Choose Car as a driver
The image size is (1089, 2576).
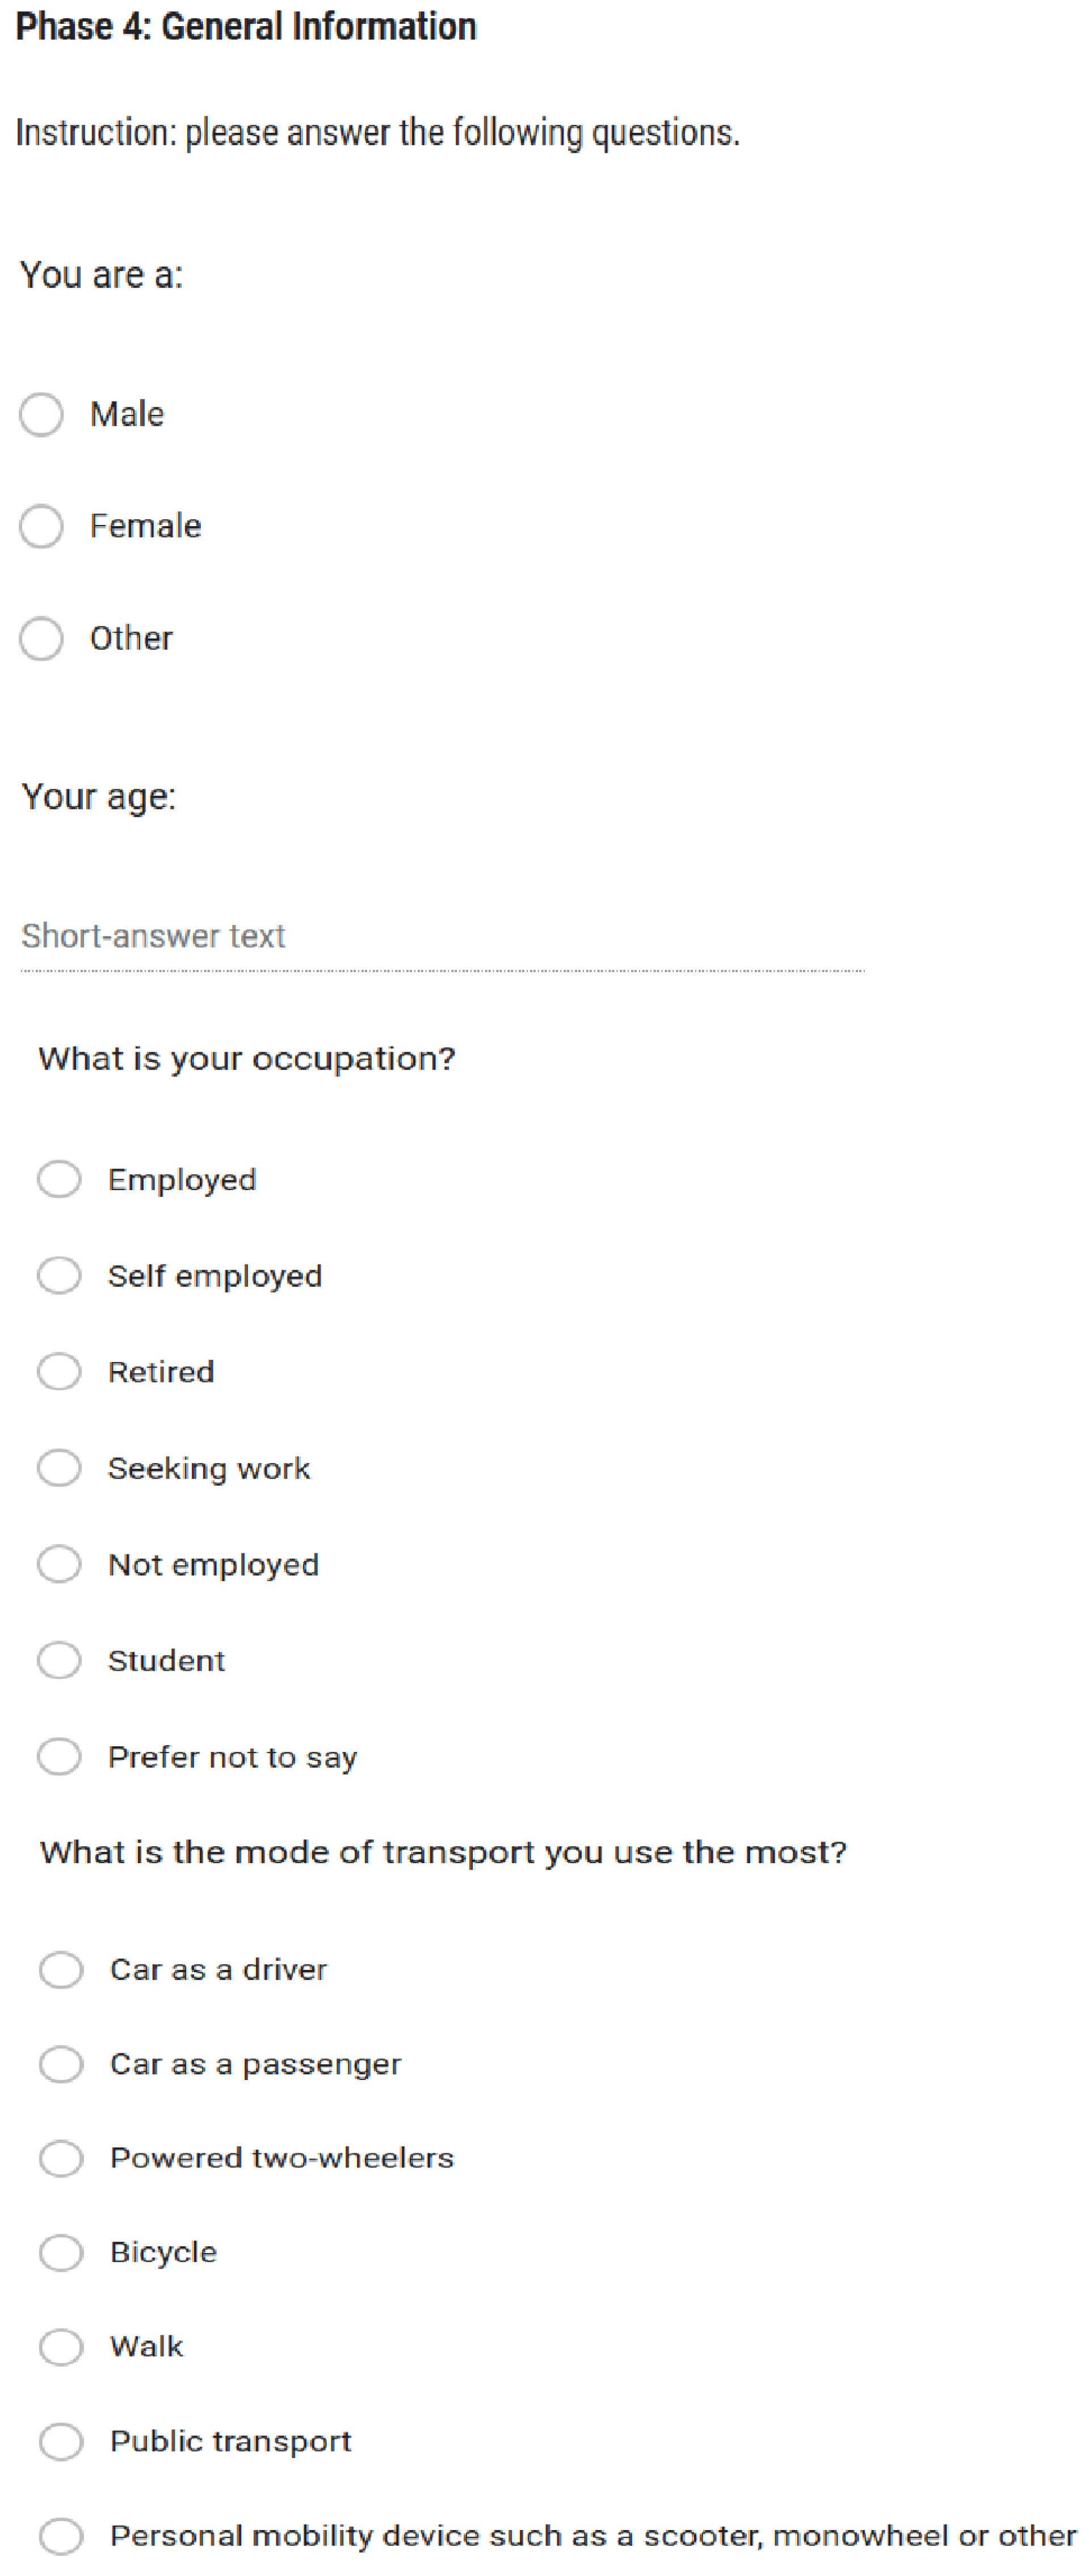[61, 1969]
